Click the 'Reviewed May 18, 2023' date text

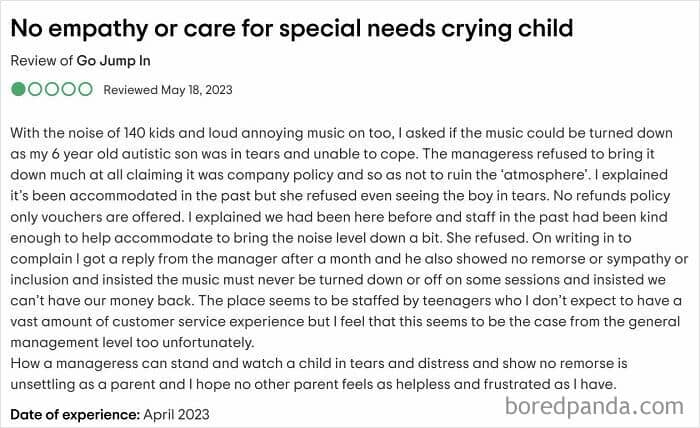(168, 90)
